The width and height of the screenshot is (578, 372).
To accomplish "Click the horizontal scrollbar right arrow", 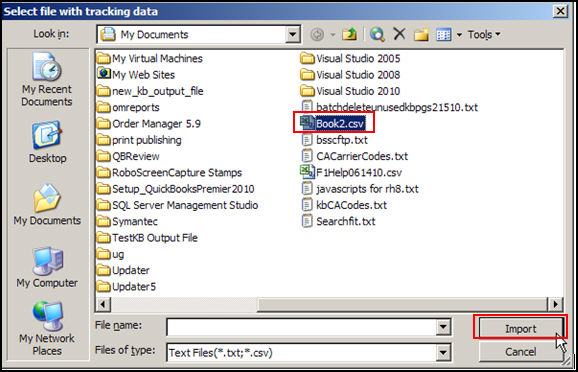I will [555, 304].
